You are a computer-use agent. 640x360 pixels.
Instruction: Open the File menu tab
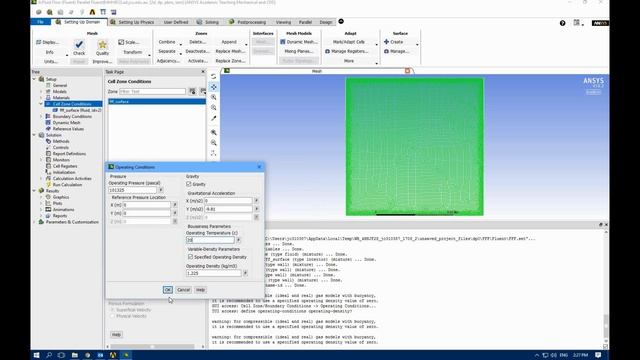click(x=40, y=22)
